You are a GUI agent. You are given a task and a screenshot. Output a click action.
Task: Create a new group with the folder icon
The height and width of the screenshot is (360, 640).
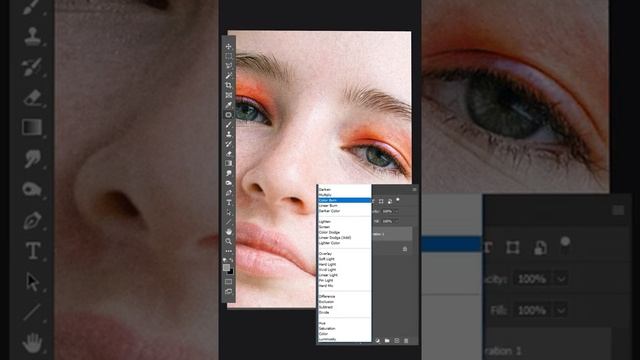pos(387,340)
